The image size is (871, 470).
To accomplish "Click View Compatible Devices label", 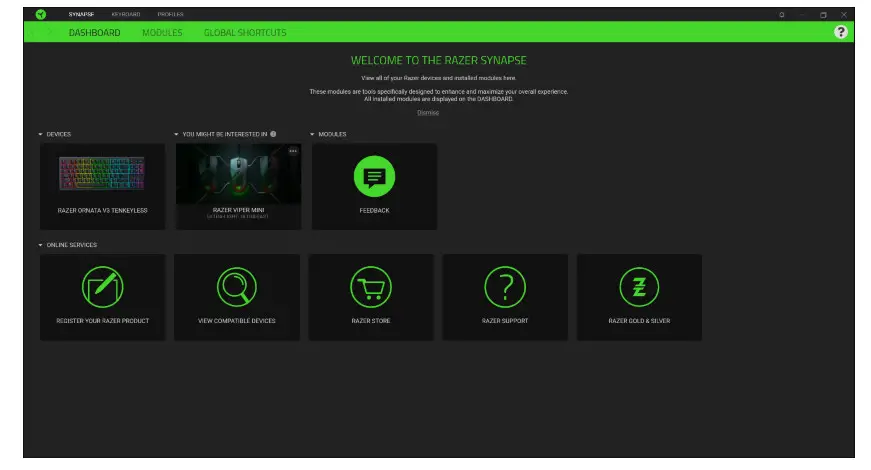I will click(x=237, y=321).
